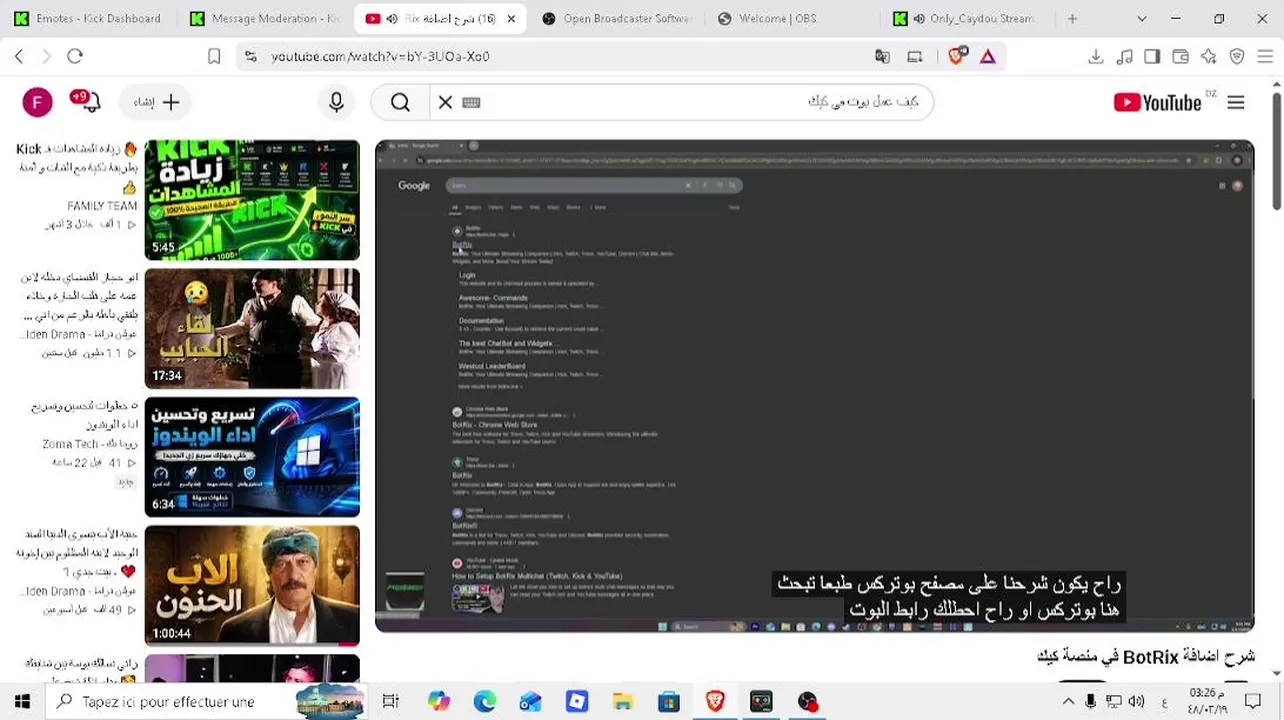Translate this page icon
This screenshot has width=1284, height=720.
[882, 56]
